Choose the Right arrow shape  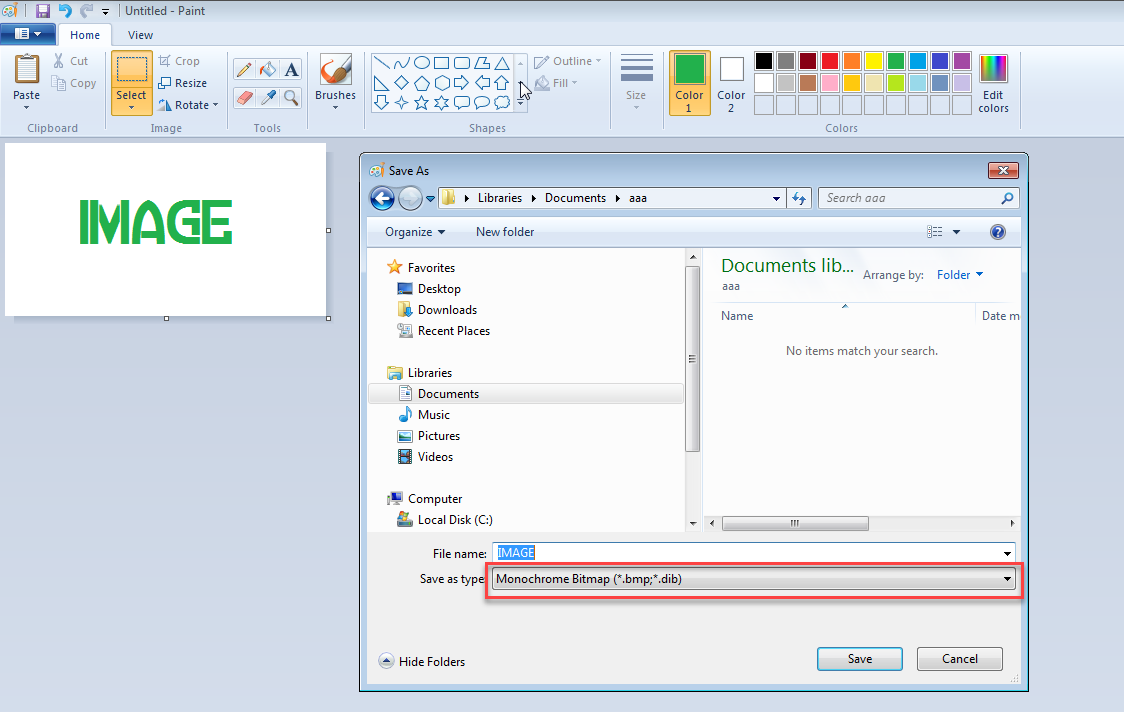[x=462, y=82]
